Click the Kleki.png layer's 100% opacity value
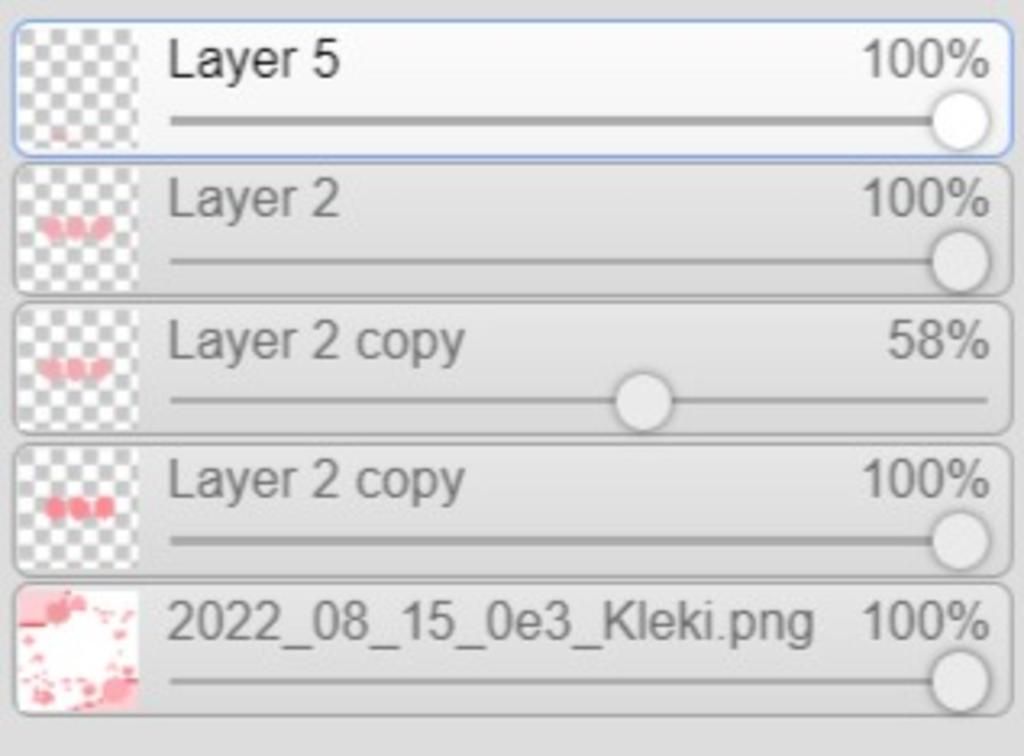This screenshot has width=1024, height=756. click(926, 623)
